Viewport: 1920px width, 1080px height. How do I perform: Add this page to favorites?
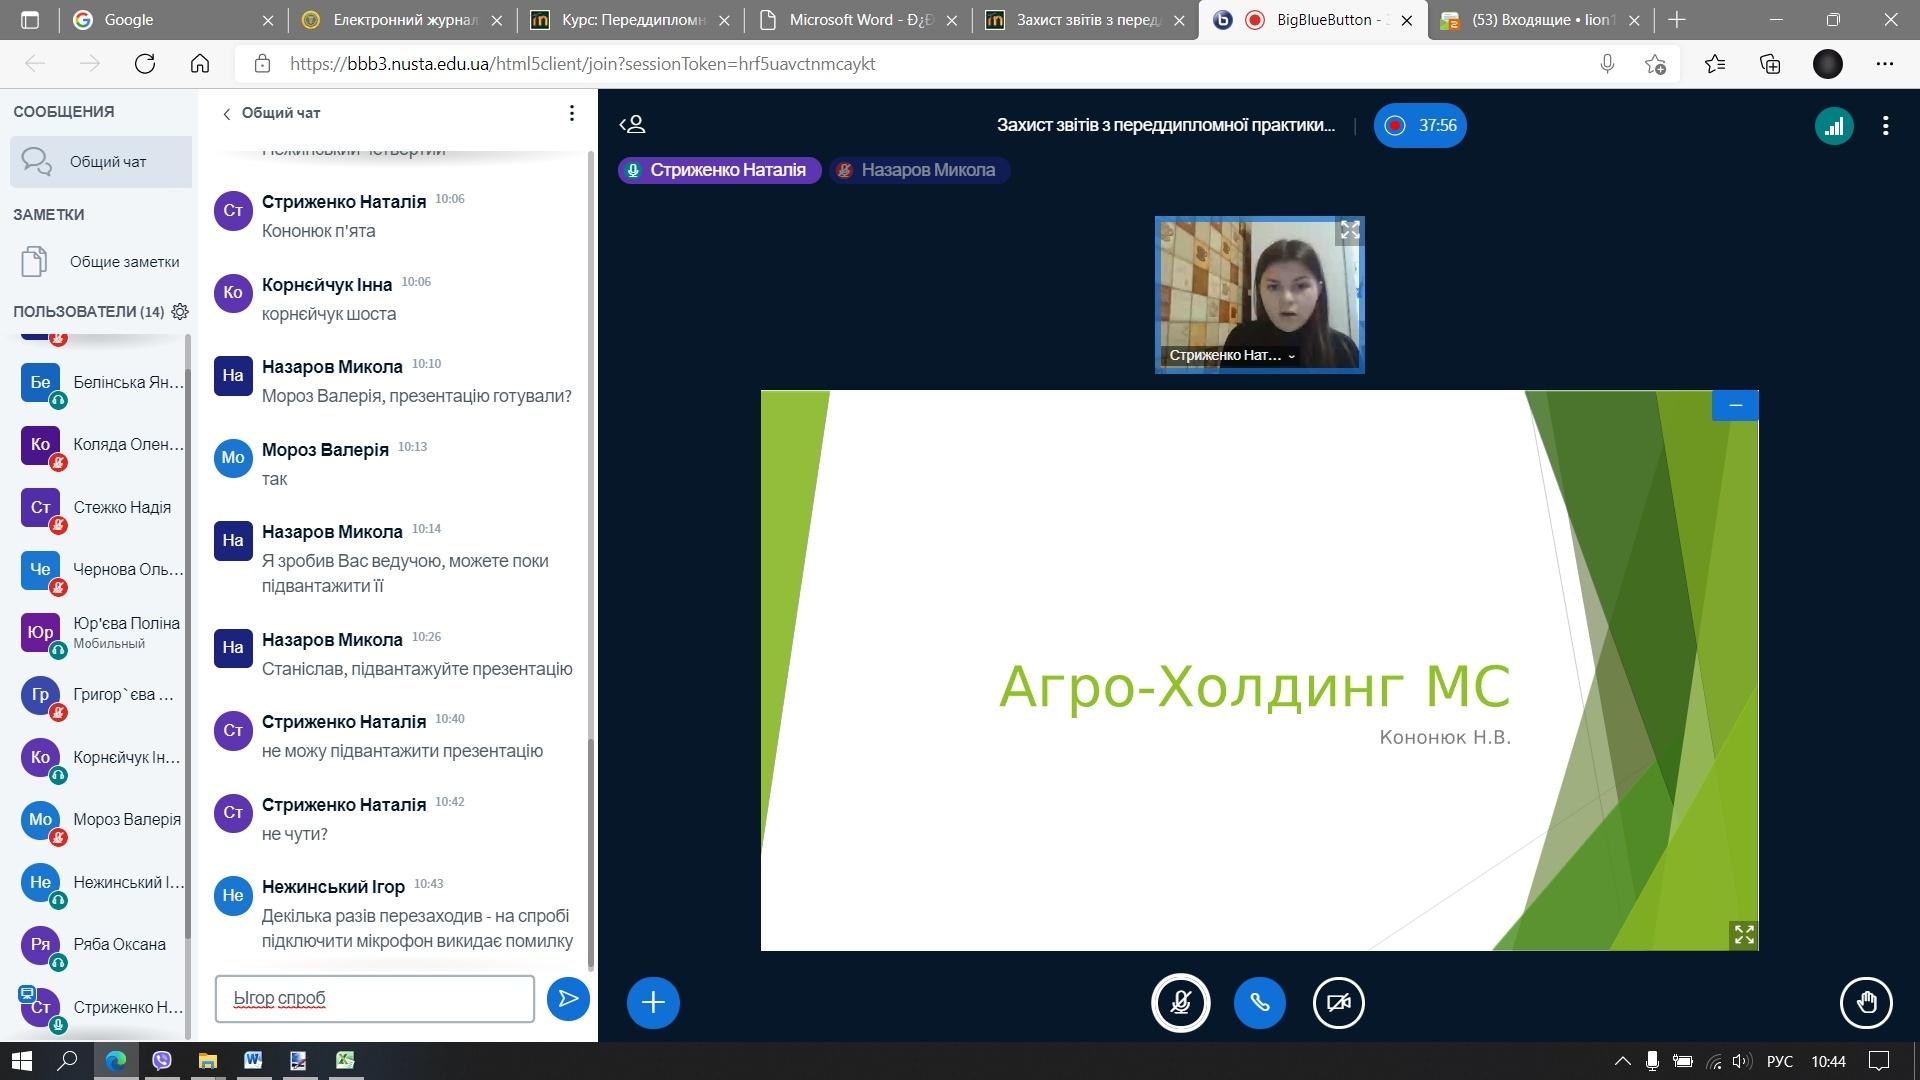[1655, 64]
